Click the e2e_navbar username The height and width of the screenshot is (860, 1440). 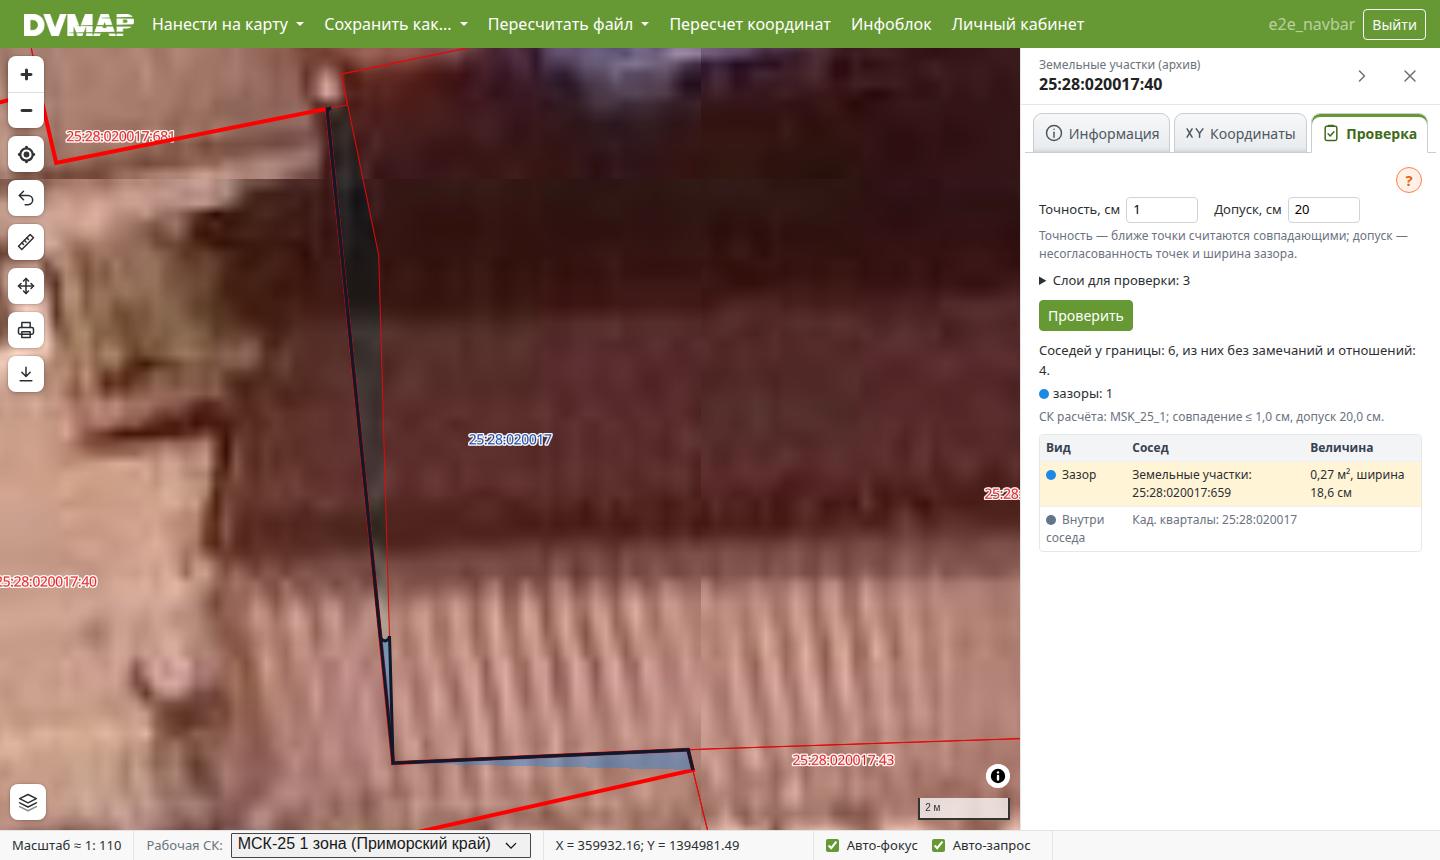1309,24
